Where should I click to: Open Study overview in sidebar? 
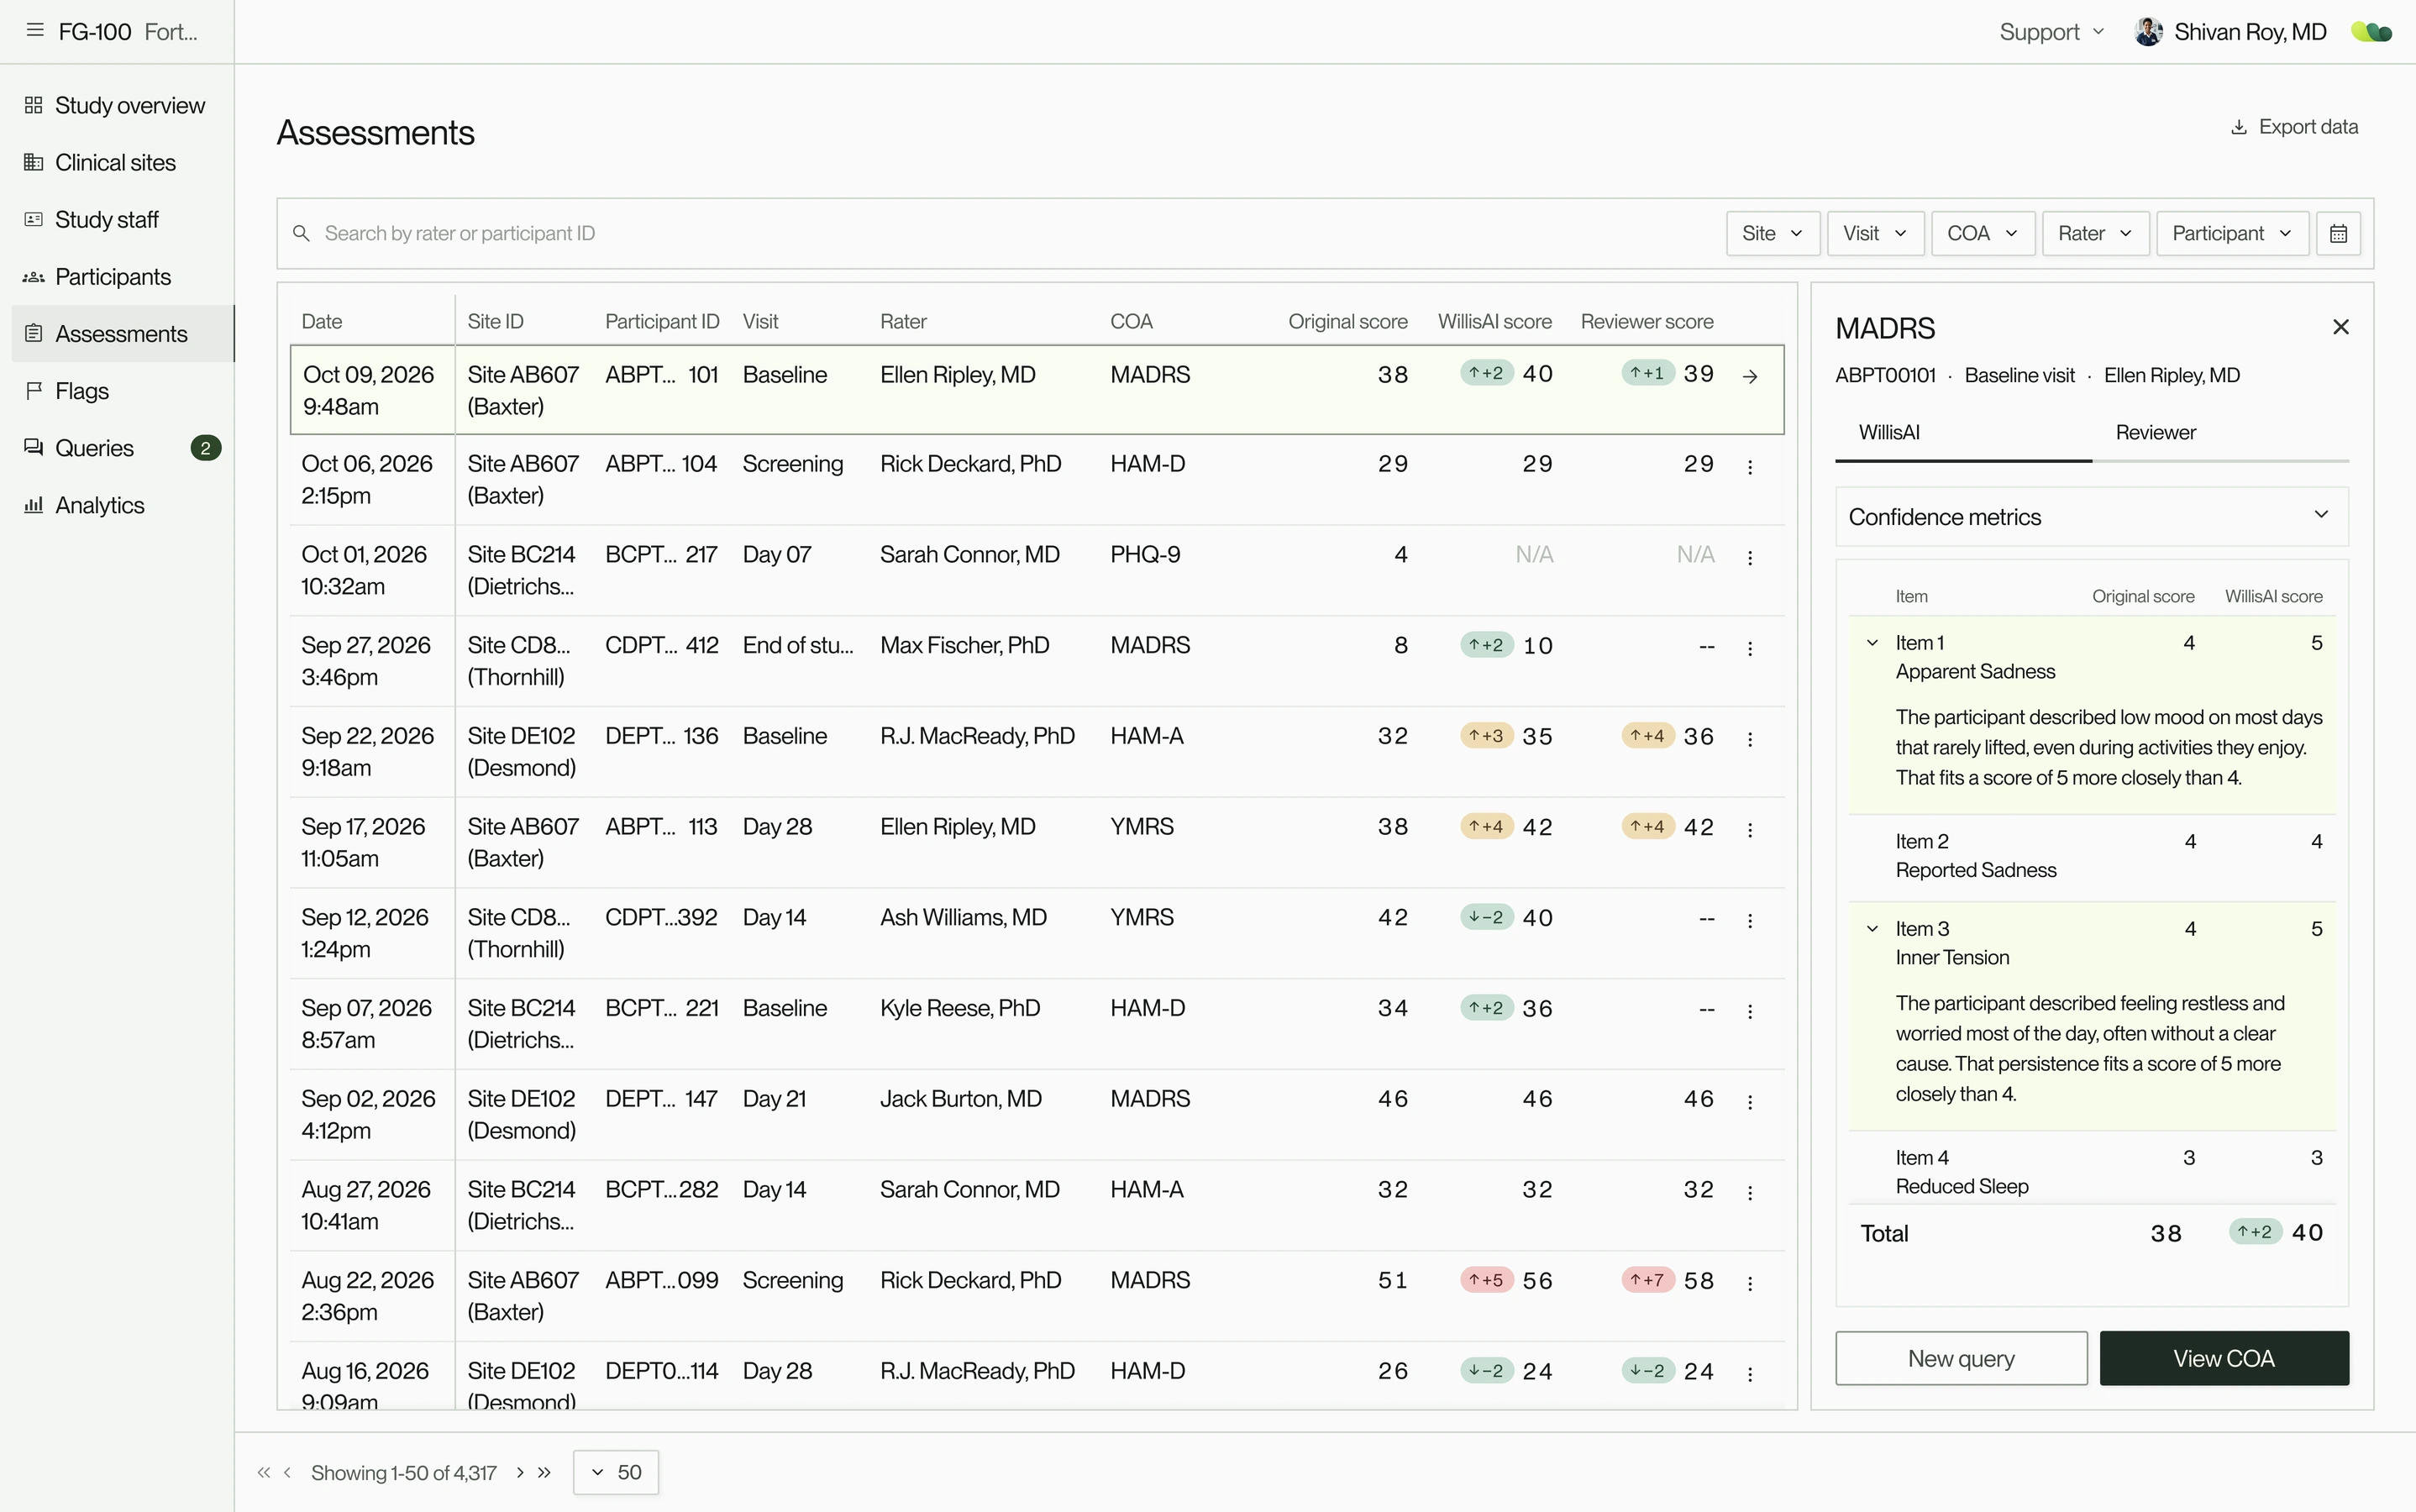click(117, 105)
